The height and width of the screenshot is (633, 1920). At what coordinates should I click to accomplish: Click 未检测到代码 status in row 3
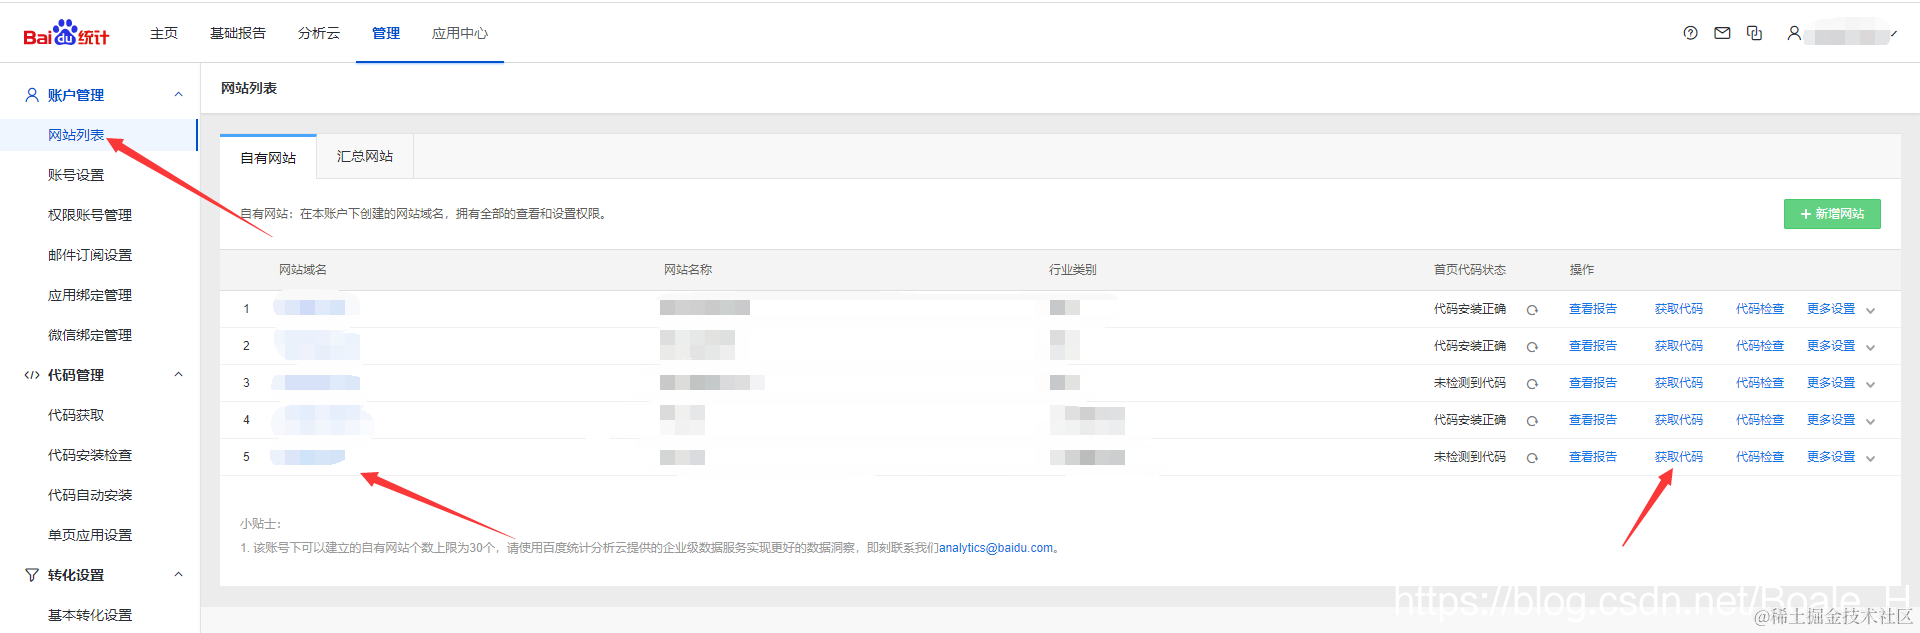1470,383
